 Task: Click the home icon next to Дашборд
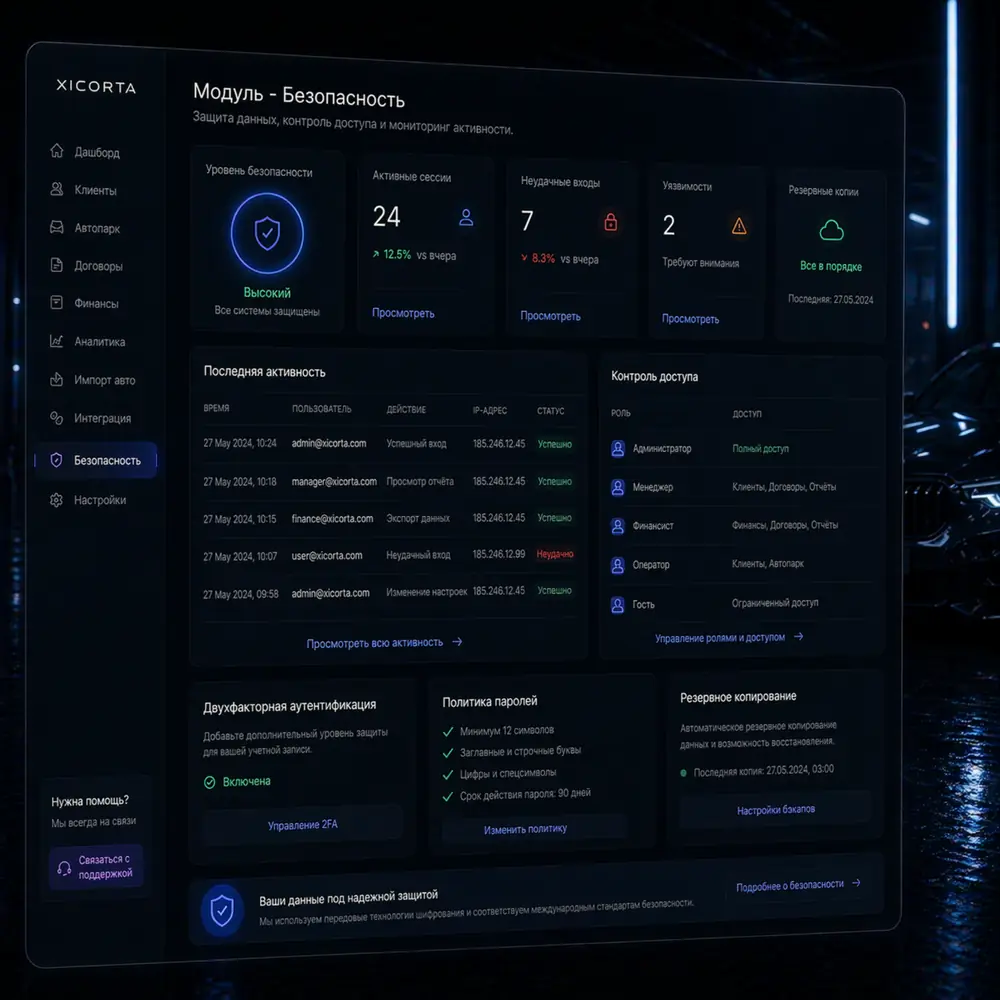57,151
